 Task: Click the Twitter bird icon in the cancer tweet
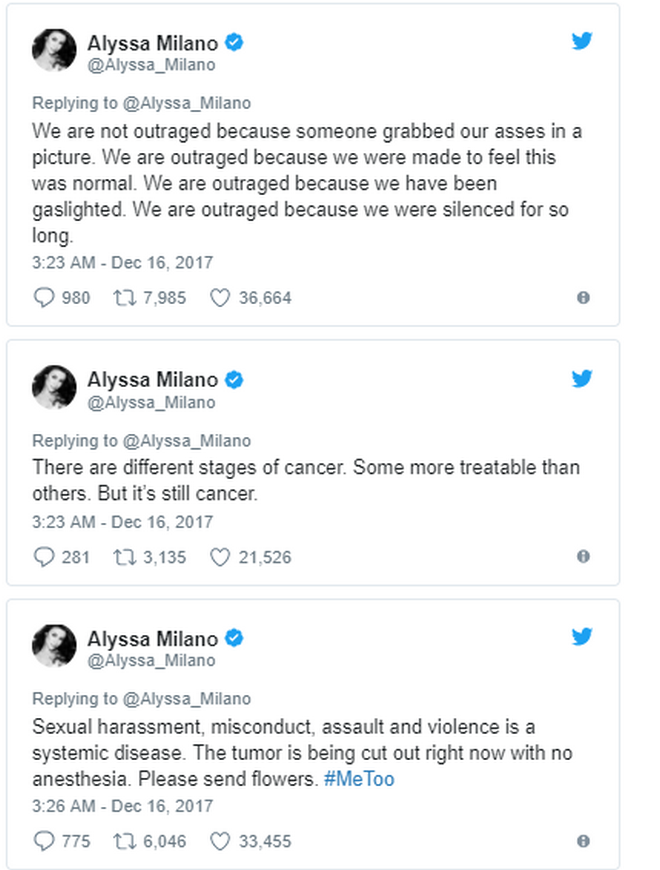click(x=582, y=379)
